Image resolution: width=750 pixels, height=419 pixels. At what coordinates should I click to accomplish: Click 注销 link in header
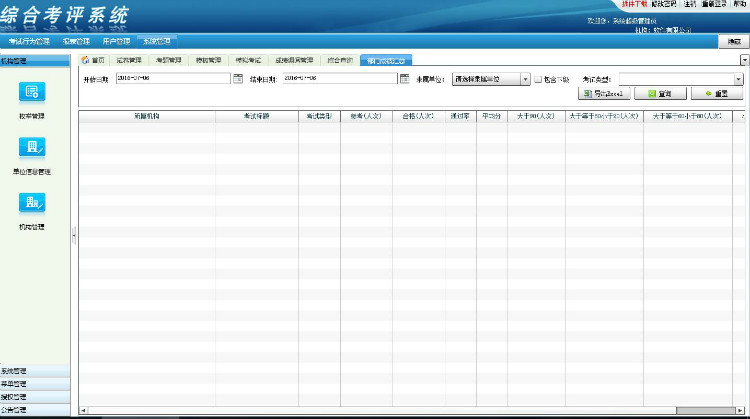(690, 4)
